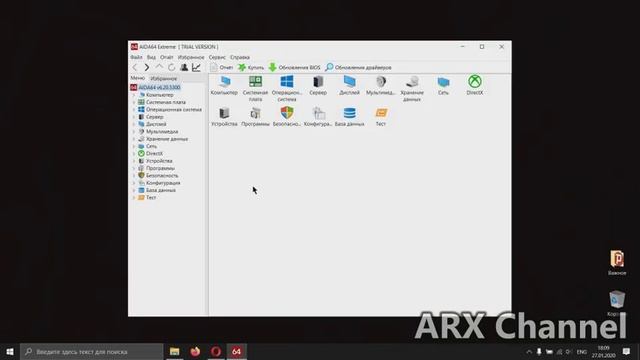Click the Купить buy button

pyautogui.click(x=251, y=67)
